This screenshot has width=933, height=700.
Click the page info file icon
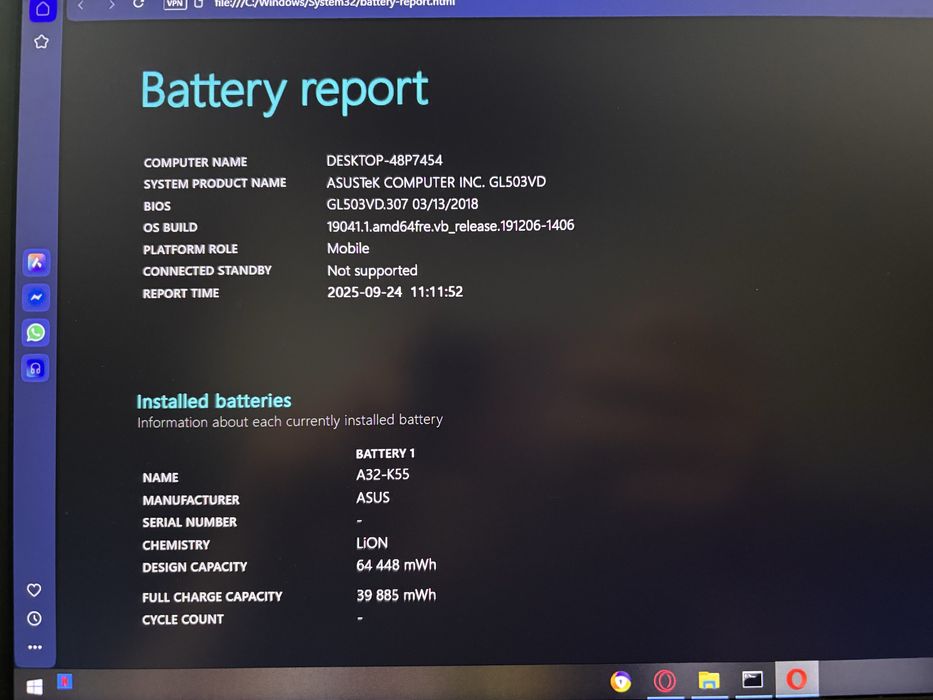coord(199,4)
